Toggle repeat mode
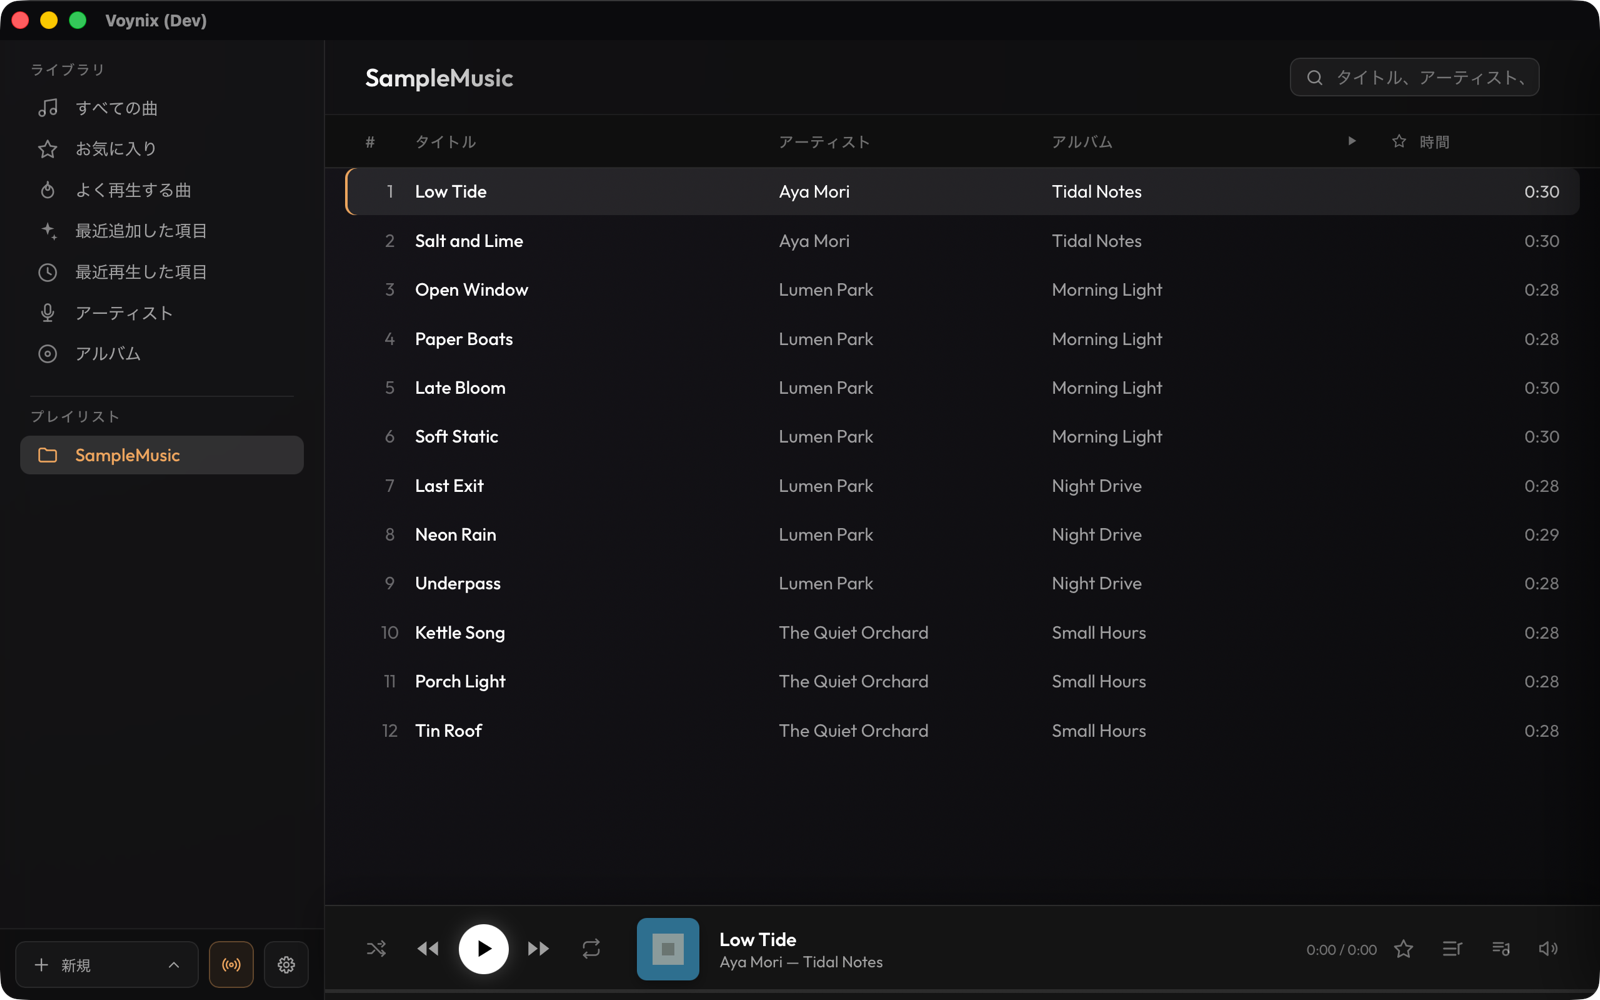Viewport: 1600px width, 1000px height. 591,948
